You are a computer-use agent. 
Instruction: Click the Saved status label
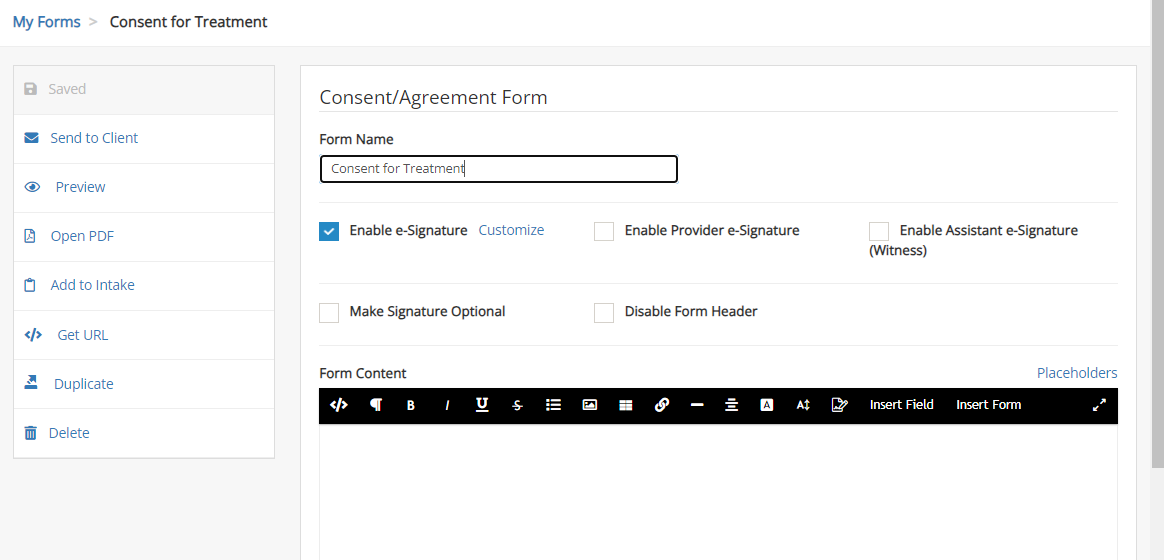click(68, 89)
